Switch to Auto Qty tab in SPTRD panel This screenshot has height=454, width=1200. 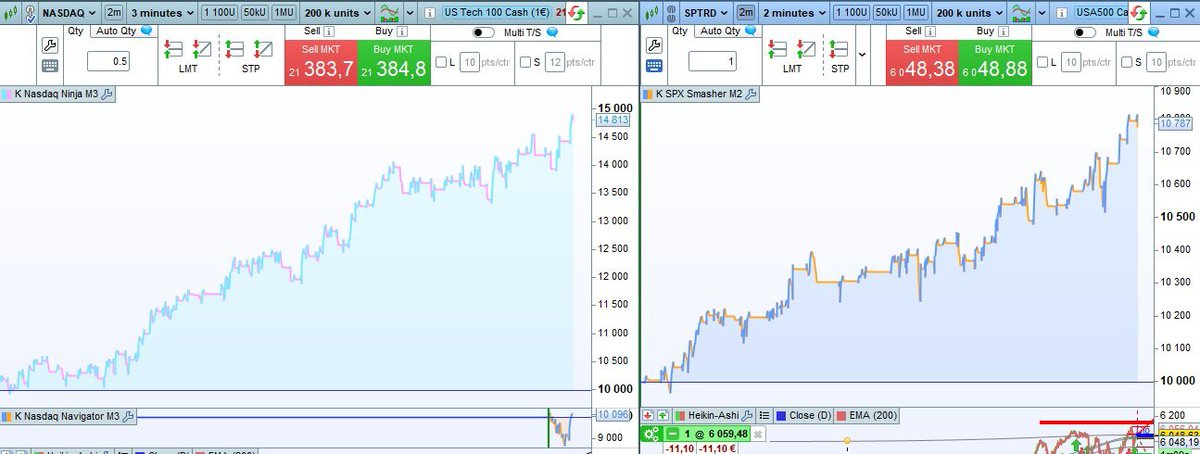728,31
